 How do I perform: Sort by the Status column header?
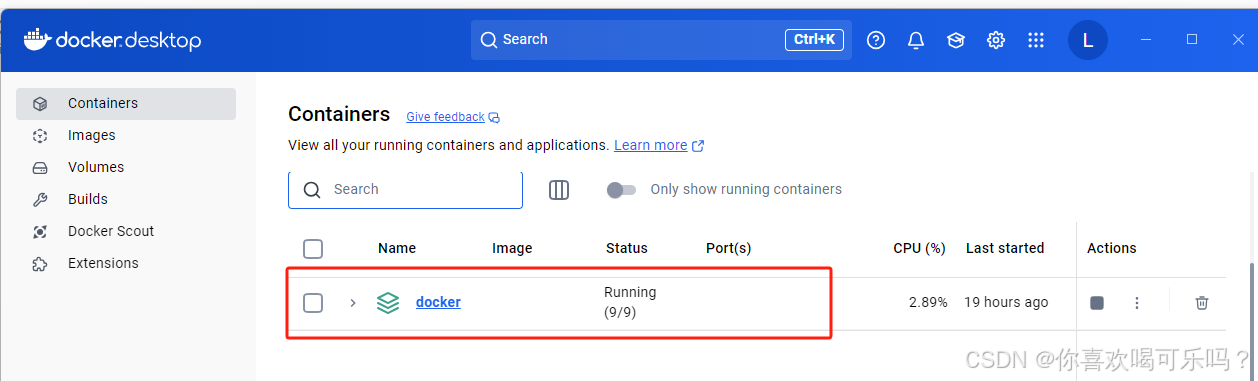pos(627,248)
